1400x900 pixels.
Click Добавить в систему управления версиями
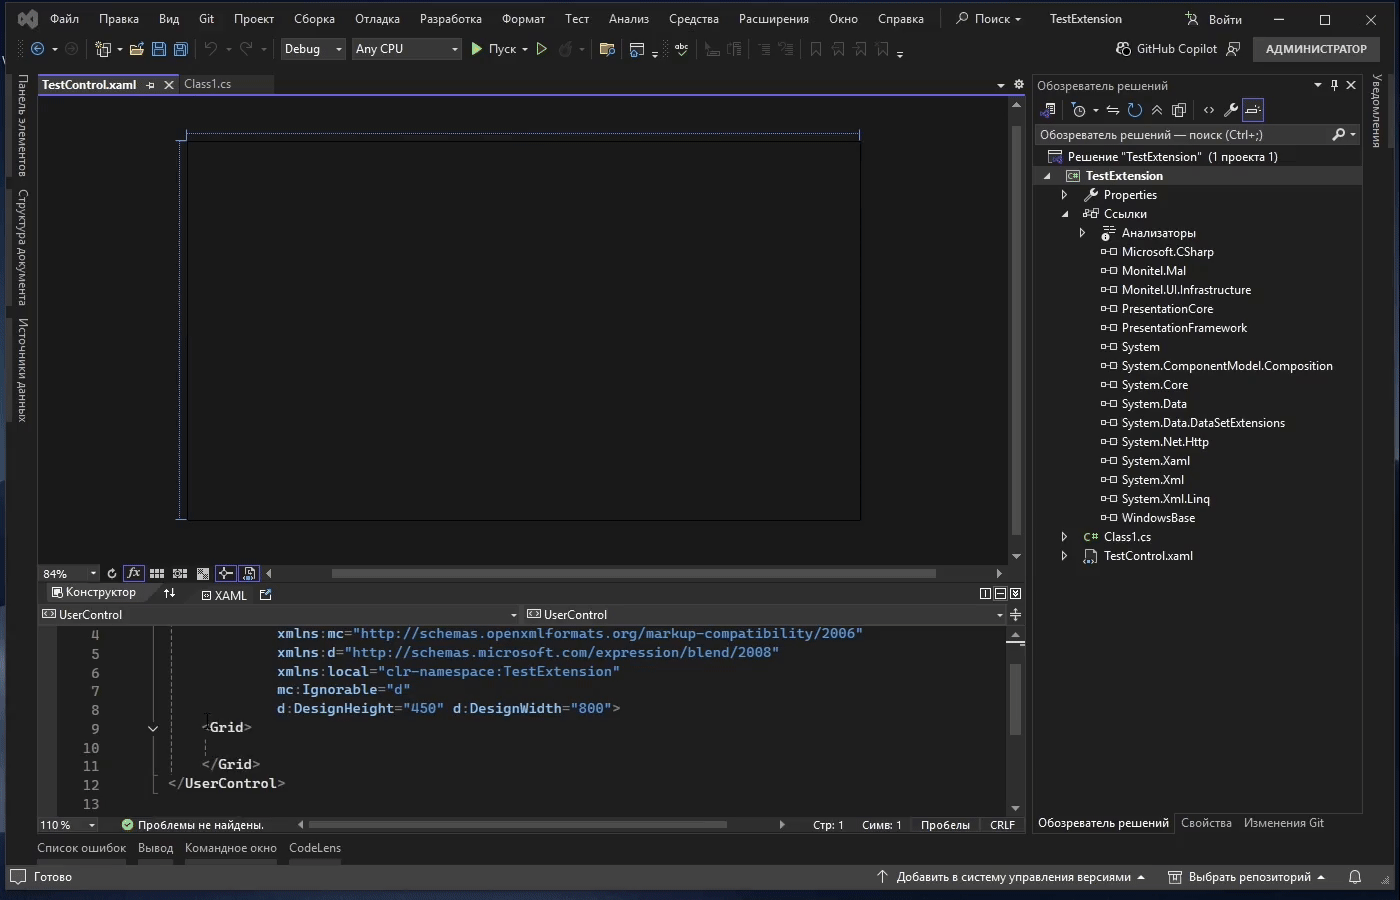point(1013,877)
